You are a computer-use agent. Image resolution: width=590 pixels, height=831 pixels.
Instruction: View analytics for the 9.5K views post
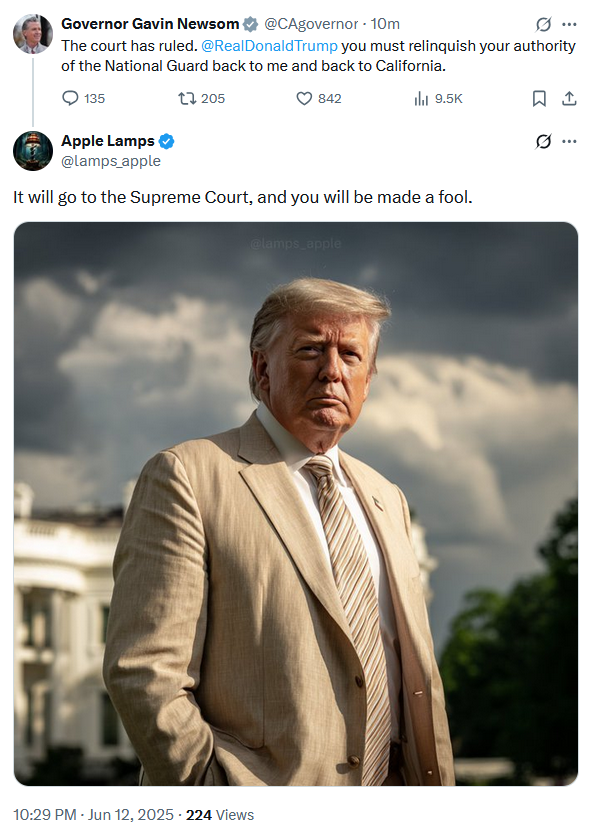coord(438,99)
